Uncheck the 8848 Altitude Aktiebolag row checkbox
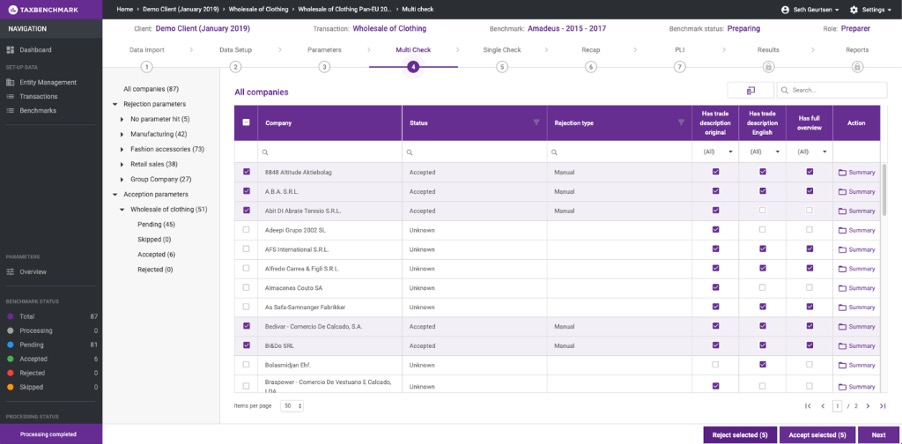This screenshot has width=902, height=444. [x=246, y=171]
